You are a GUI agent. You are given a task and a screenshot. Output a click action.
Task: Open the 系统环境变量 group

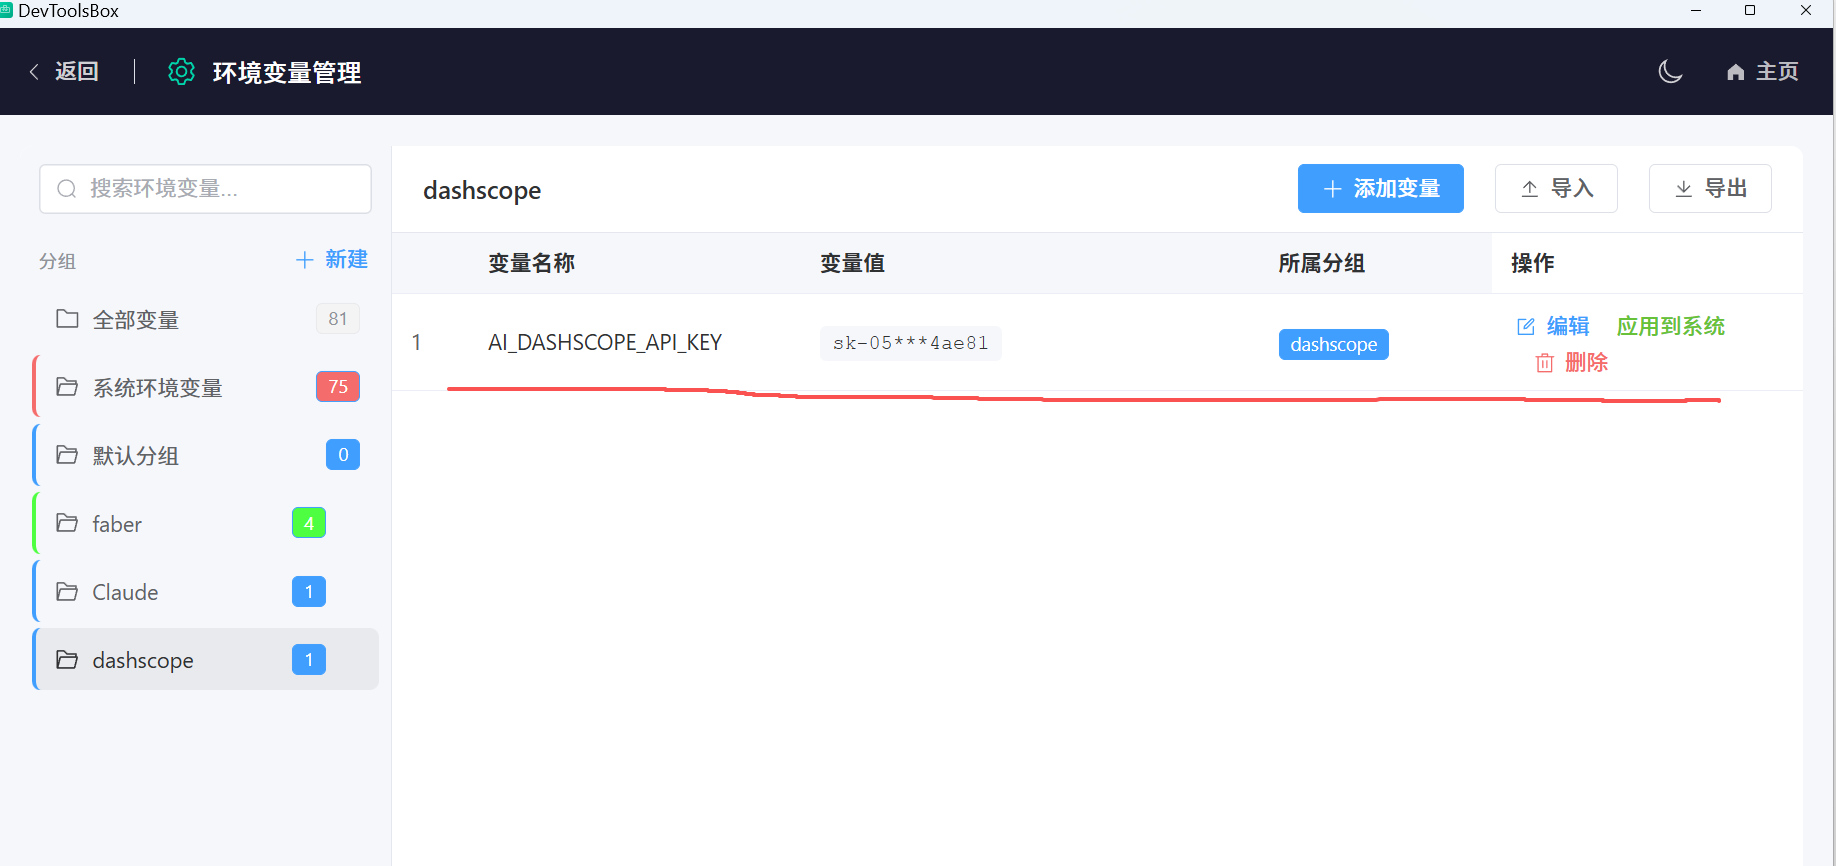click(x=157, y=388)
